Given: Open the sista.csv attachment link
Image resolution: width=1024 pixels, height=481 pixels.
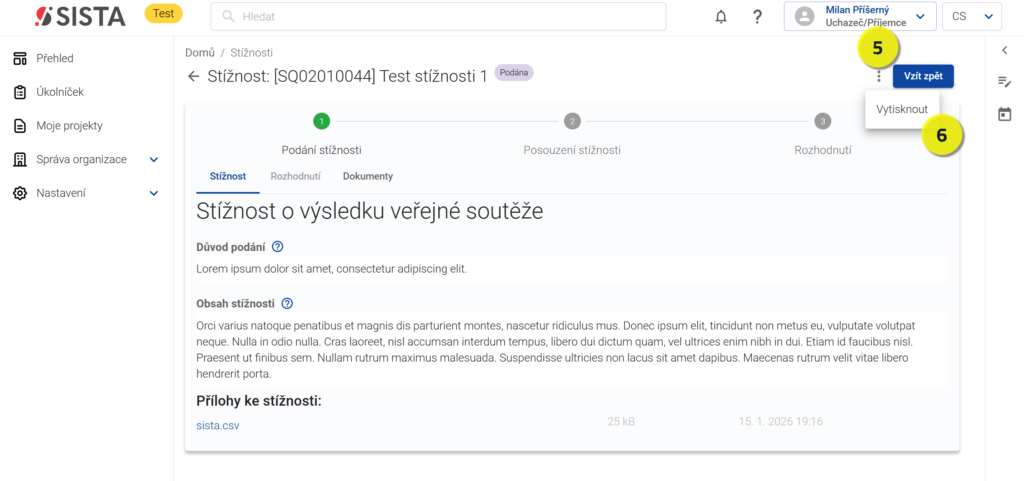Looking at the screenshot, I should click(218, 425).
